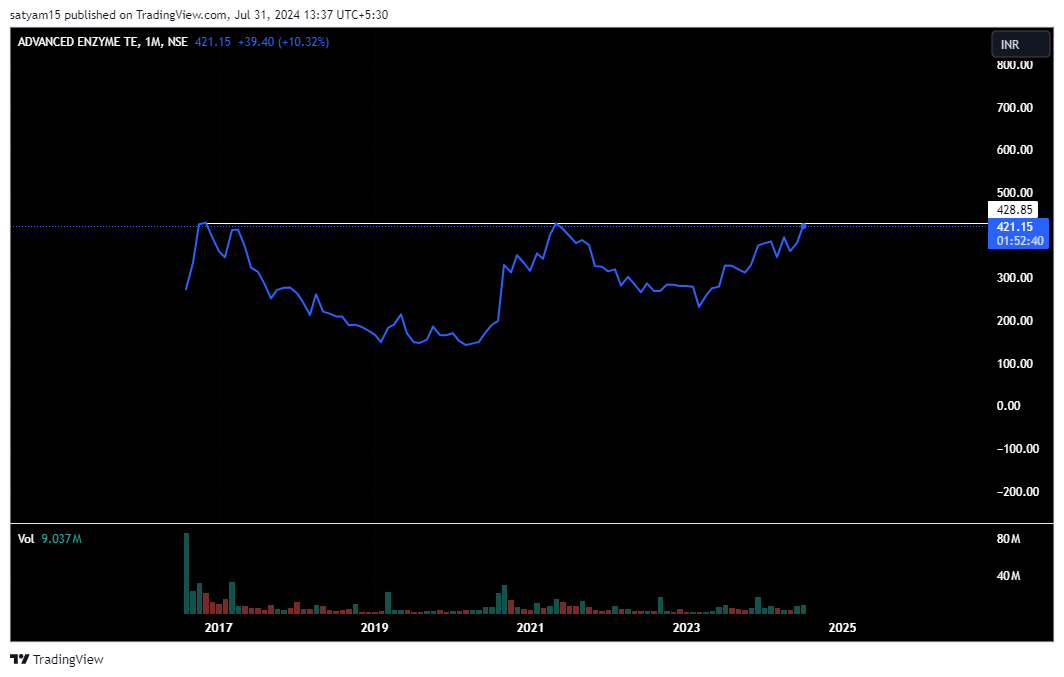
Task: Click the 40M volume axis label
Action: [x=1008, y=576]
